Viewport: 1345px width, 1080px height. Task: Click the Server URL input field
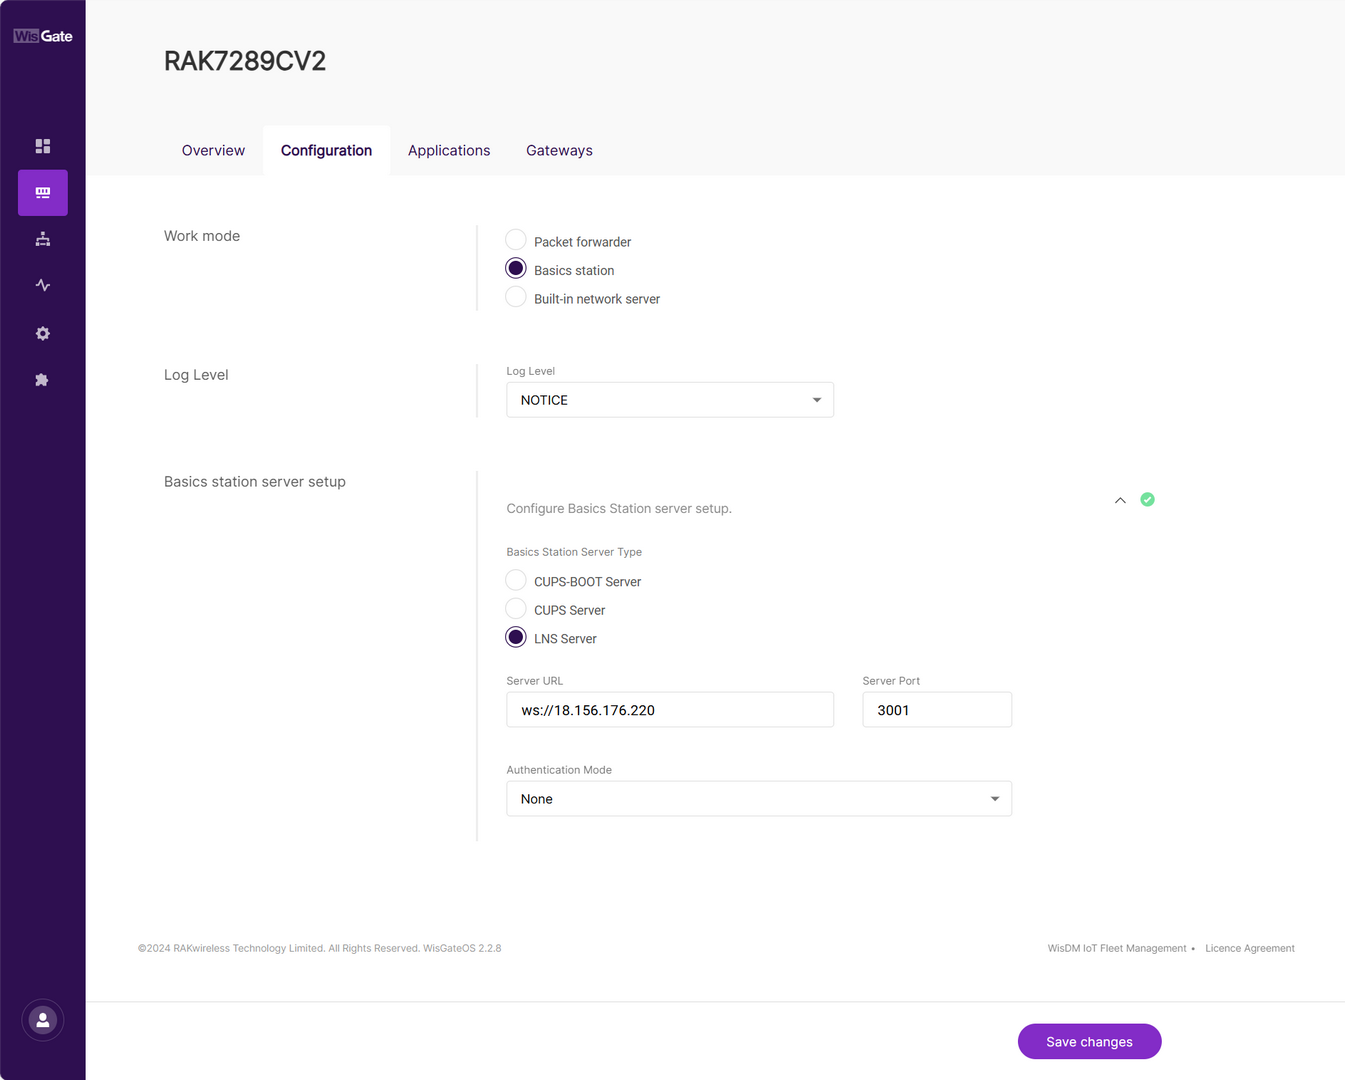tap(670, 710)
